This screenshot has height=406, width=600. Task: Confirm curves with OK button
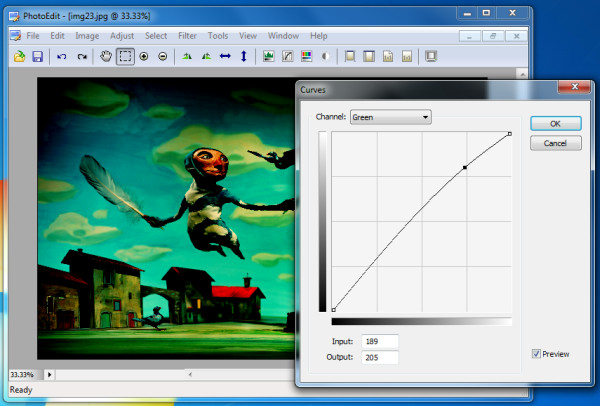coord(556,124)
